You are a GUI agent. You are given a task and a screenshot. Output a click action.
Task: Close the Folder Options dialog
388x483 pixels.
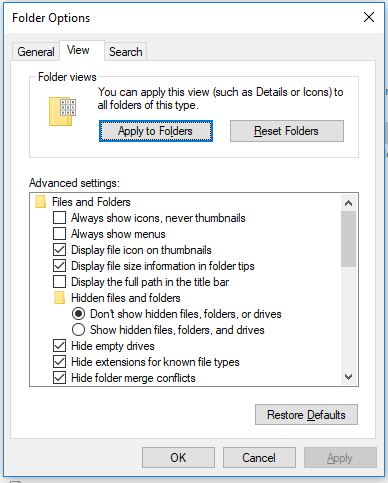[x=369, y=17]
